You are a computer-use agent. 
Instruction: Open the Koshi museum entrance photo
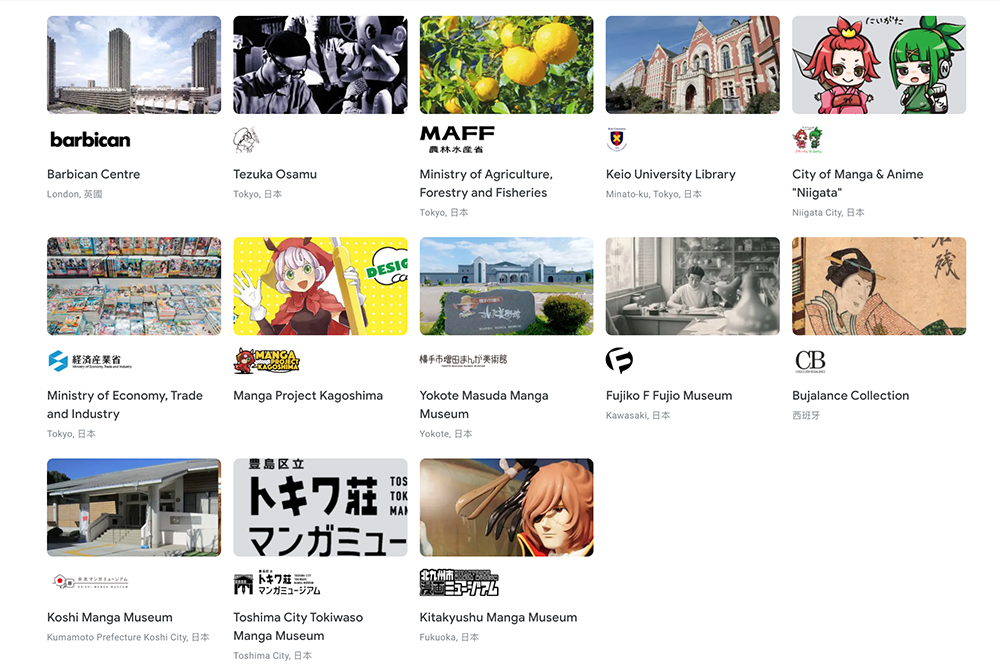point(134,508)
